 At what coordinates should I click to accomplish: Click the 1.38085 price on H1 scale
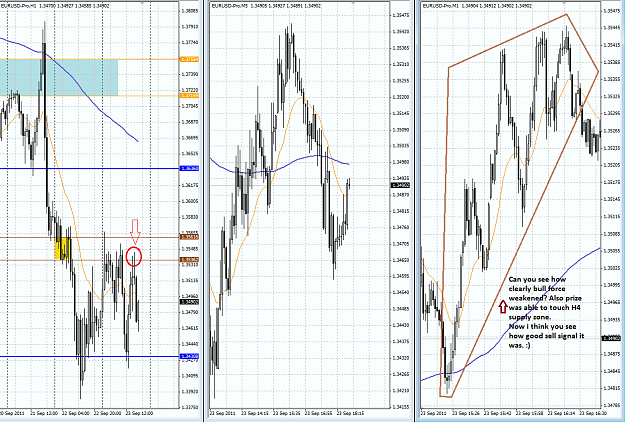click(190, 11)
